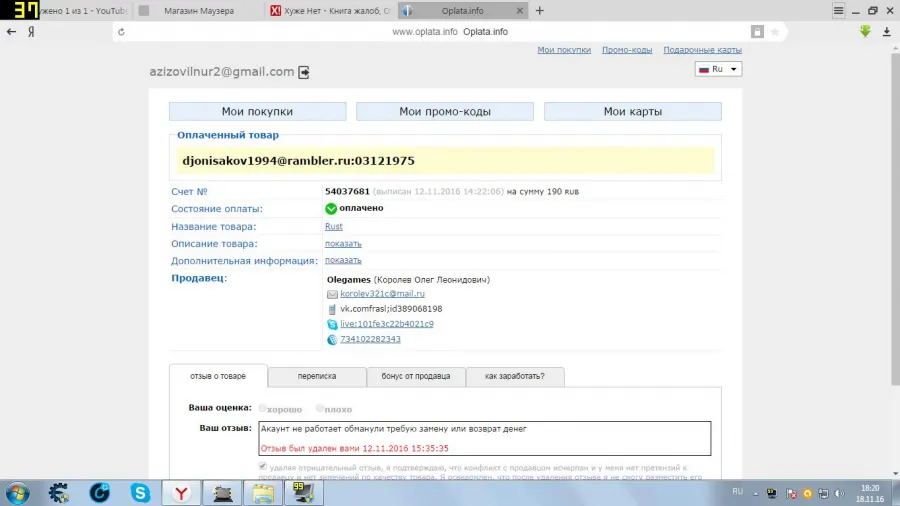Open the file explorer folder in taskbar
Screen dimensions: 900x506
[263, 493]
